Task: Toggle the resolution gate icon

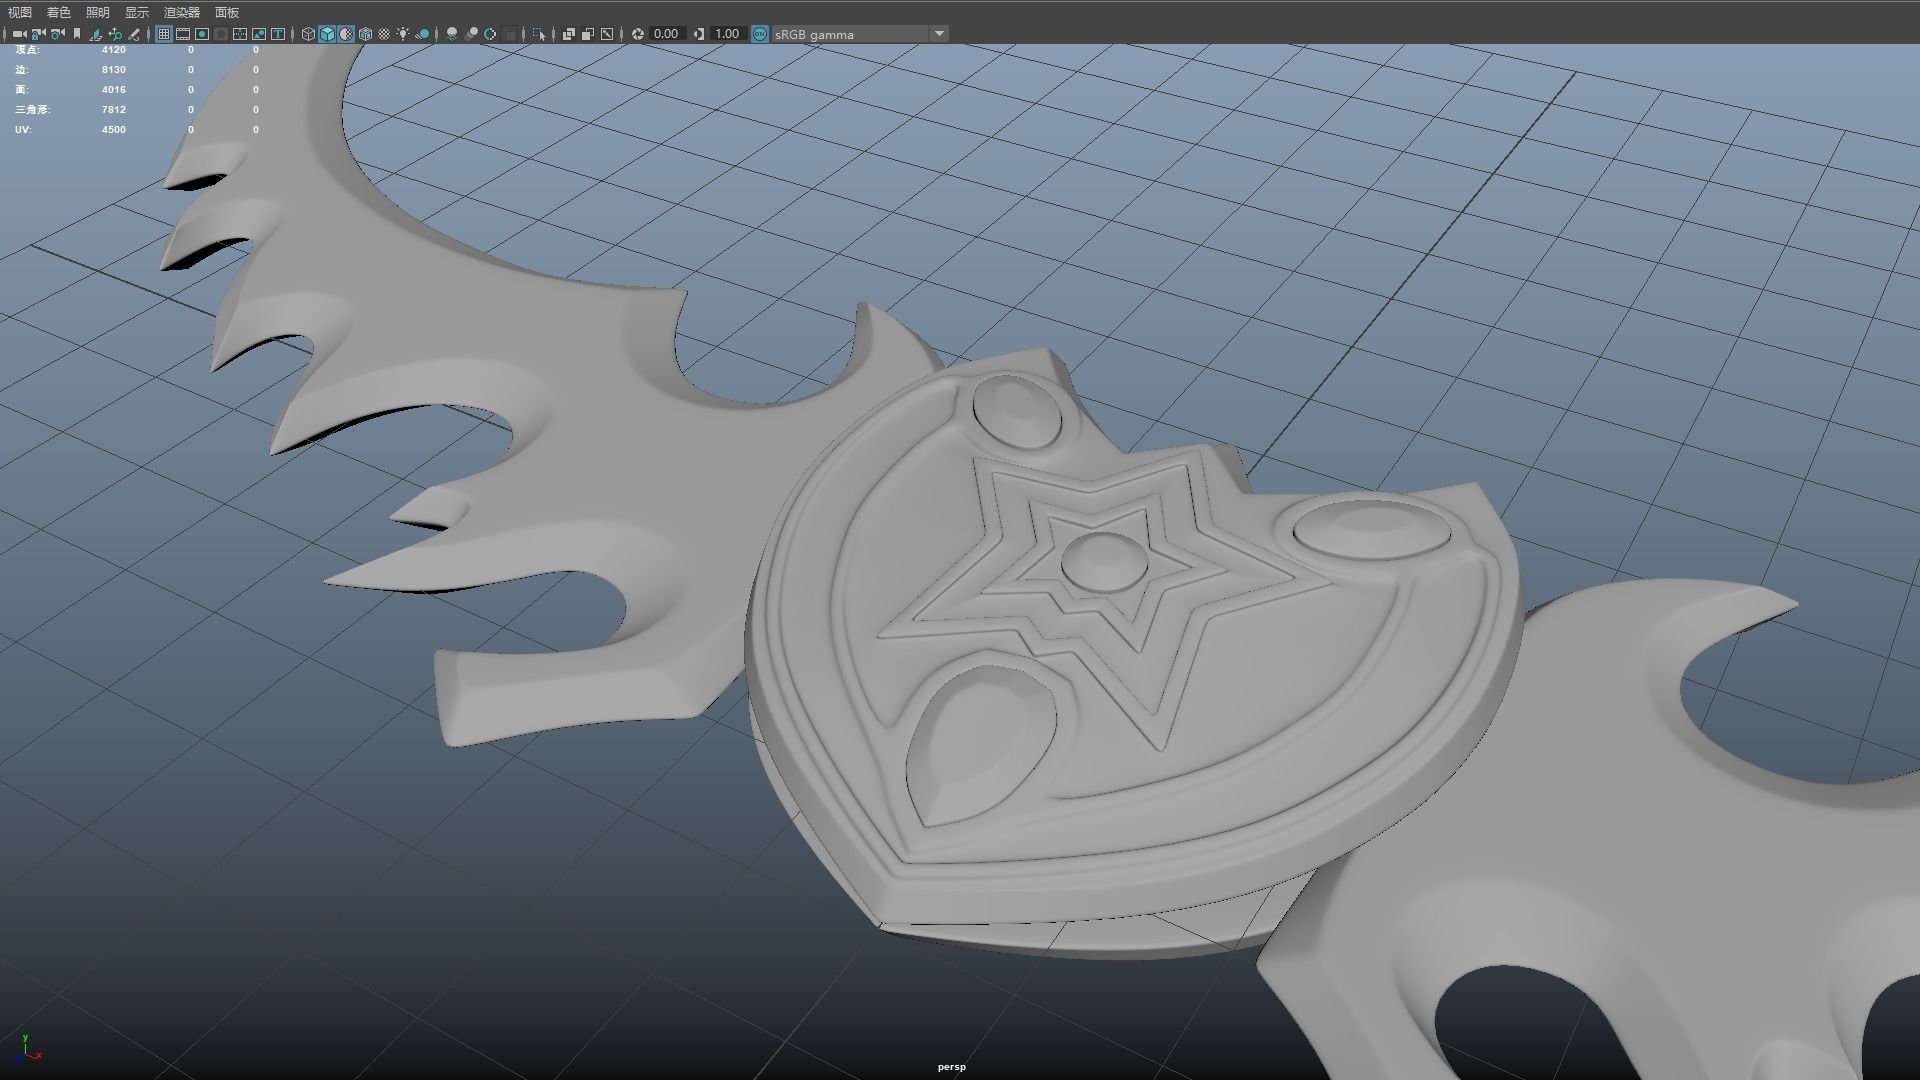Action: tap(202, 34)
